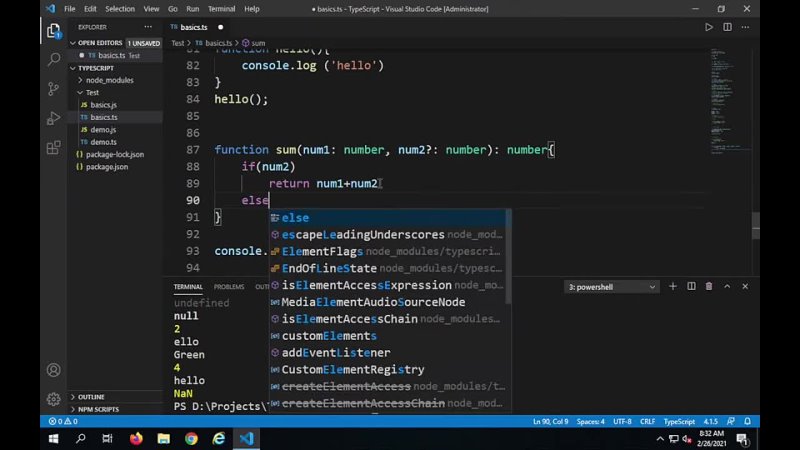Image resolution: width=800 pixels, height=450 pixels.
Task: Split the terminal panel
Action: tap(691, 287)
